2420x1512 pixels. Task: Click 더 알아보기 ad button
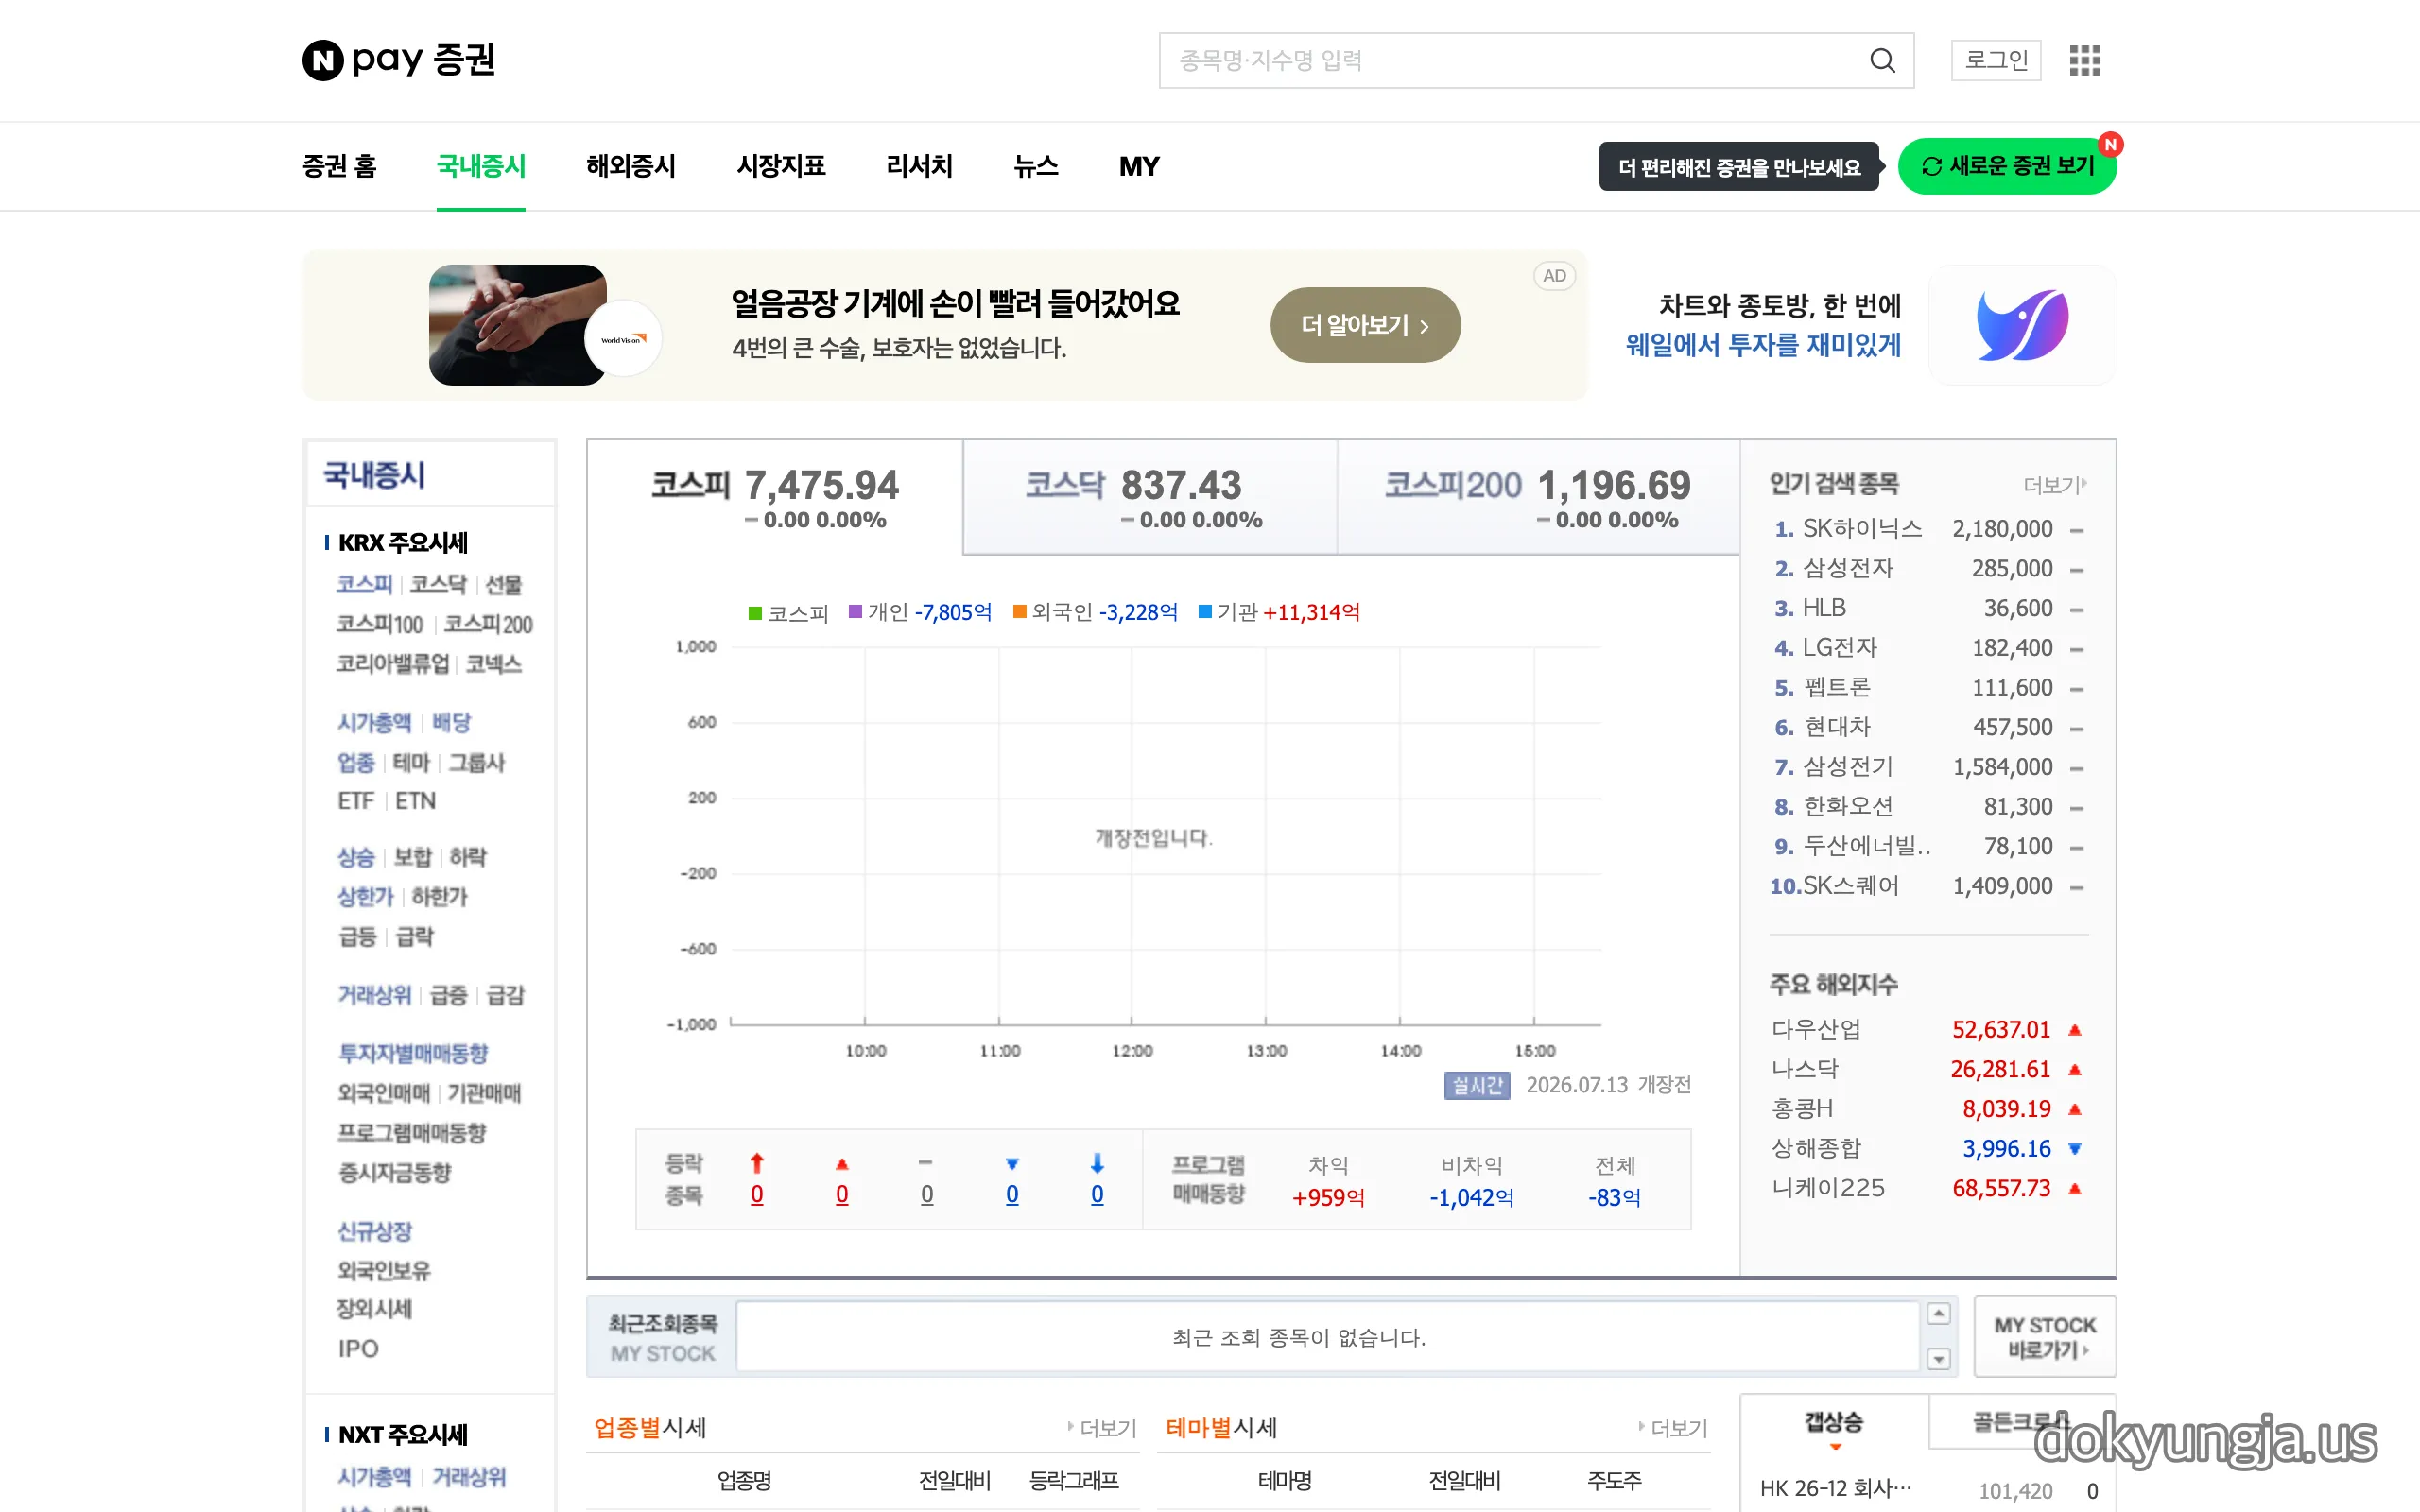tap(1365, 325)
